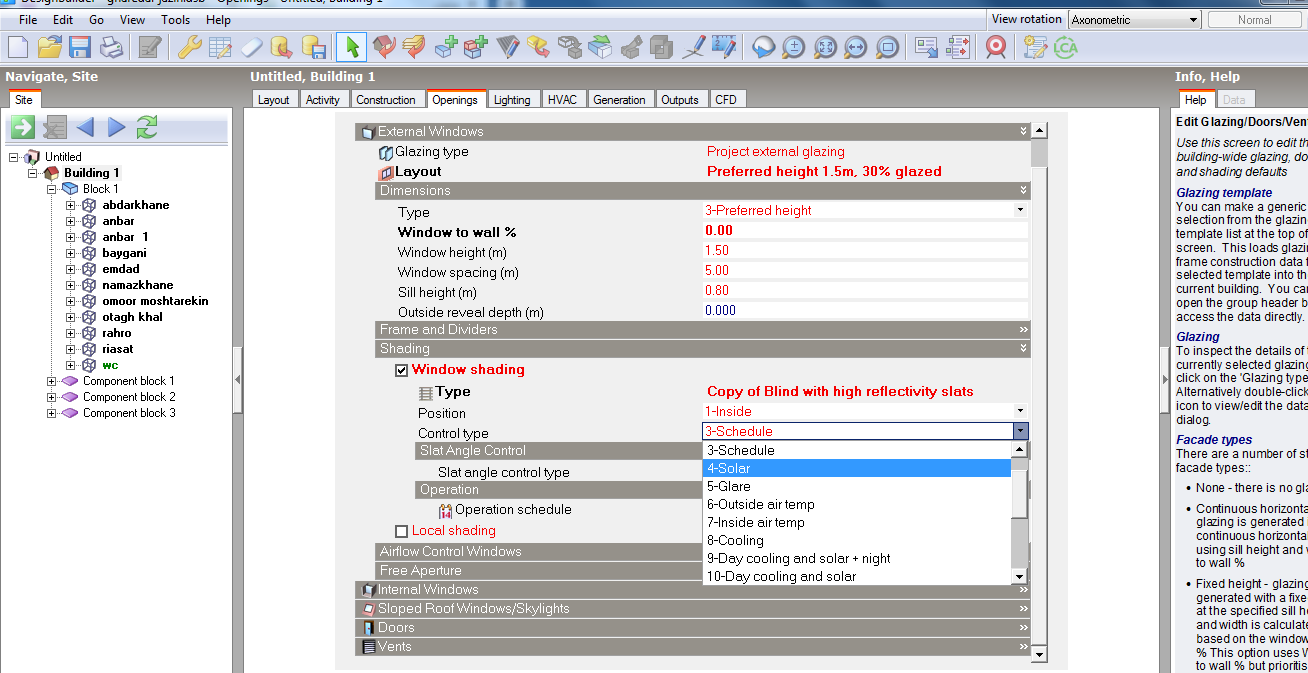Disable the Window shading checkbox
1308x673 pixels.
(402, 370)
